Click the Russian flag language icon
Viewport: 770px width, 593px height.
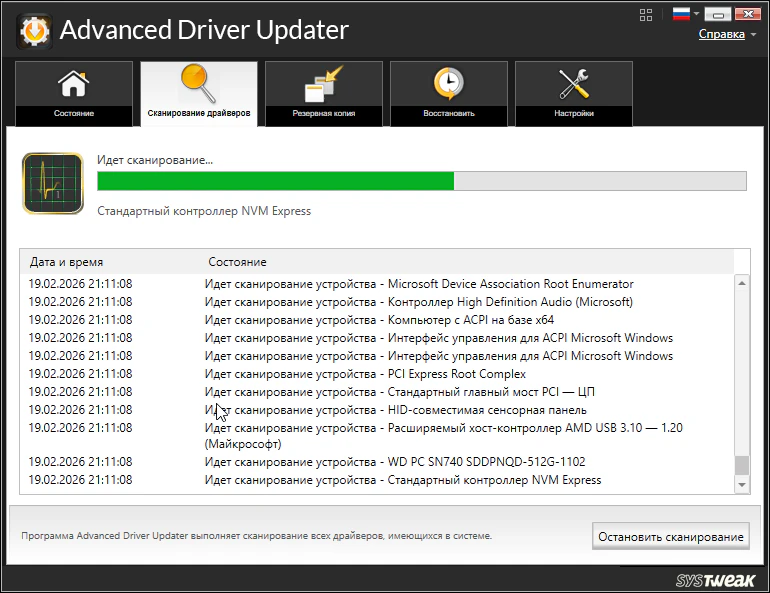[x=681, y=14]
